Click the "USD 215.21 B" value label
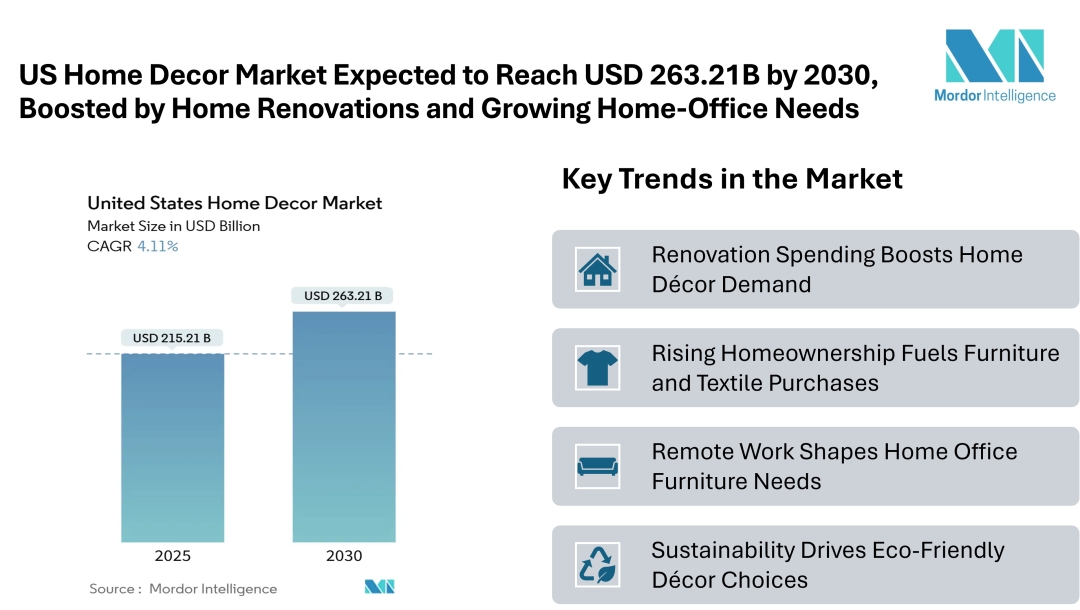The width and height of the screenshot is (1080, 610). click(172, 337)
